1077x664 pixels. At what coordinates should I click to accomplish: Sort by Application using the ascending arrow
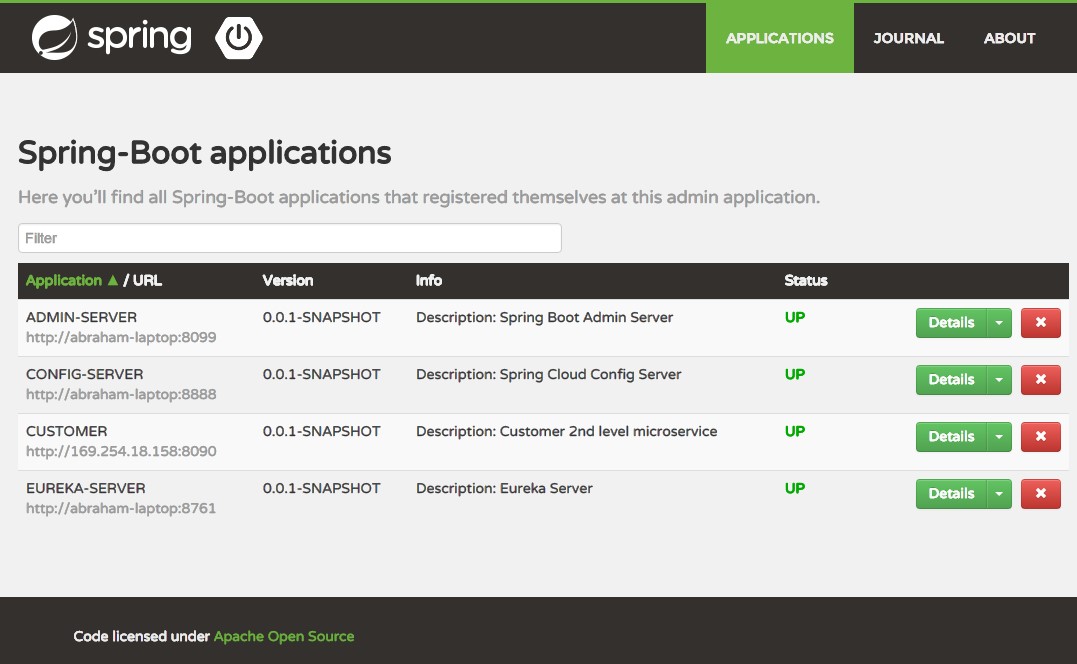point(113,280)
